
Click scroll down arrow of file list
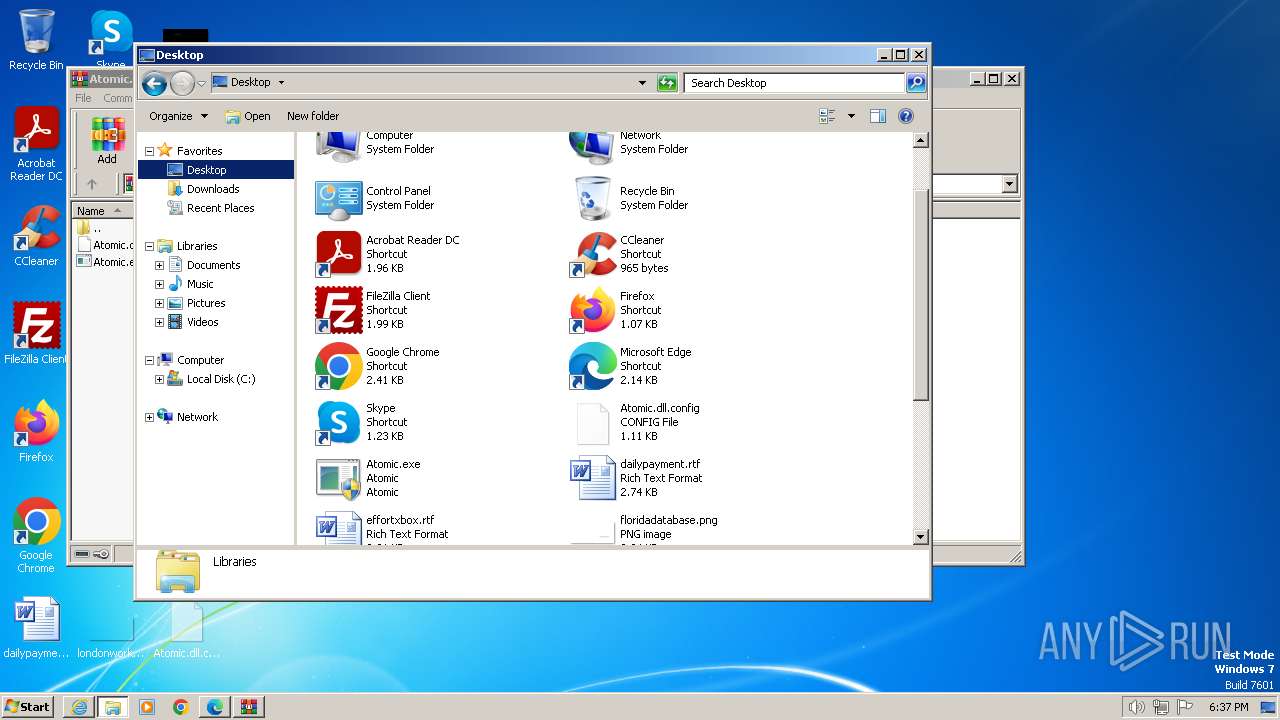(921, 537)
